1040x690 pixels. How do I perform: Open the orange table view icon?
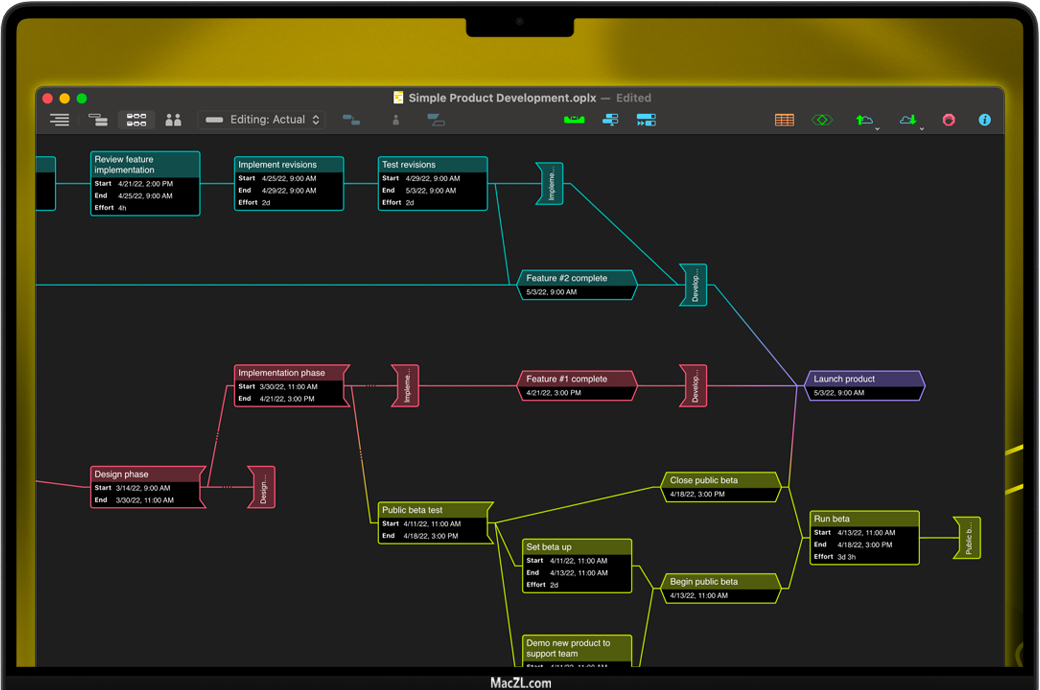pyautogui.click(x=785, y=120)
